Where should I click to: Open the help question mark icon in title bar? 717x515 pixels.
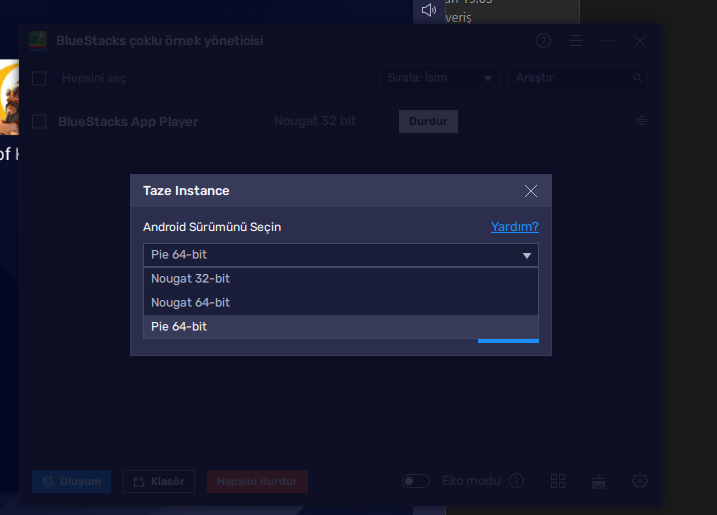[543, 41]
